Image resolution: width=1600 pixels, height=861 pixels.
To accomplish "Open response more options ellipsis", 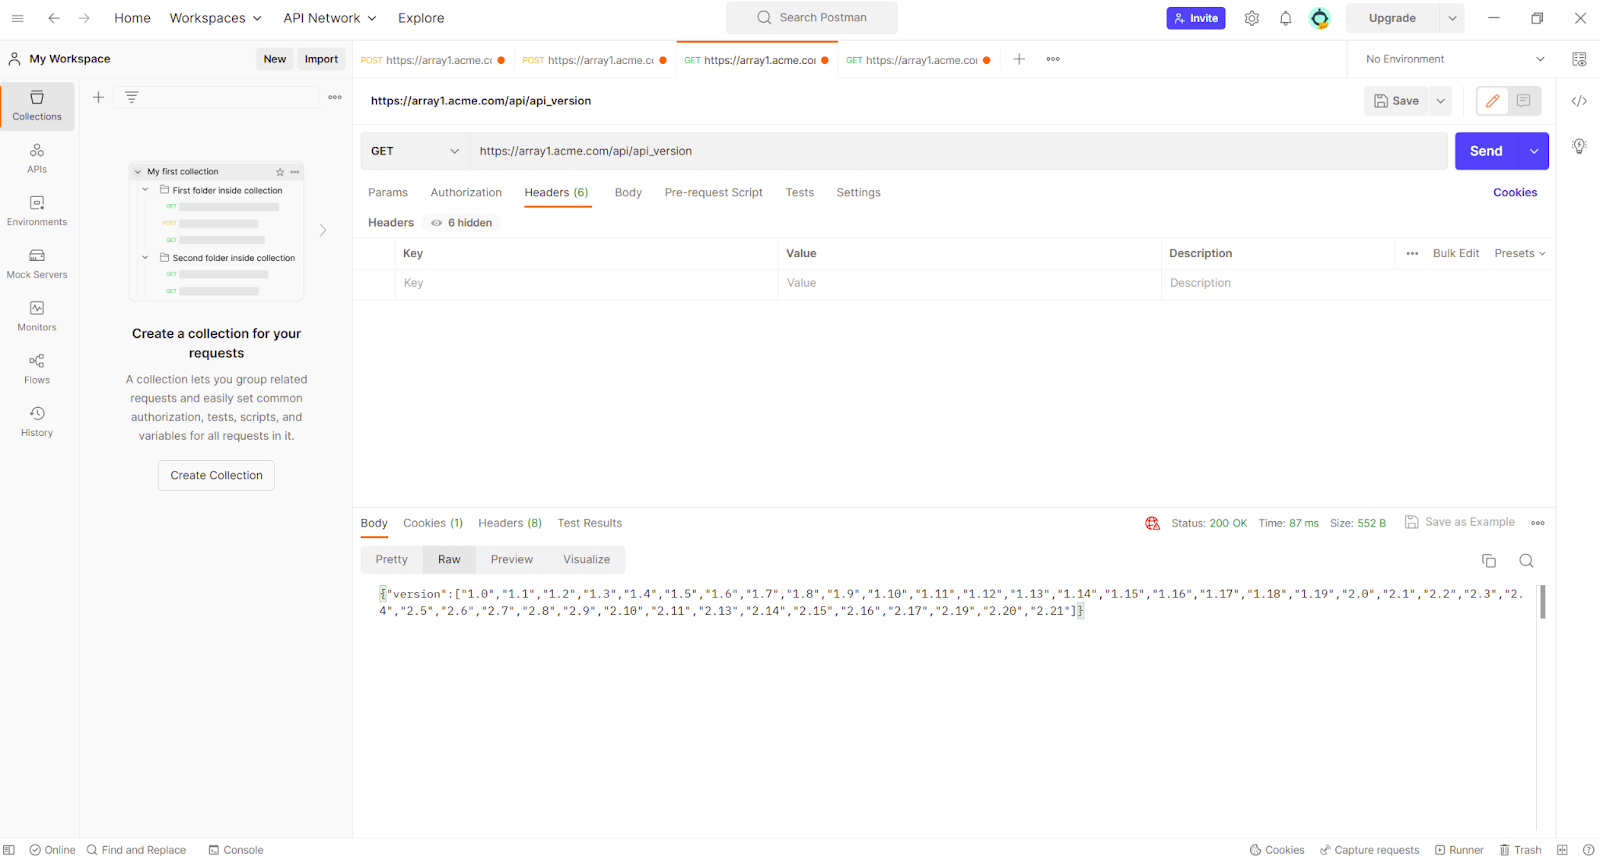I will pos(1538,523).
